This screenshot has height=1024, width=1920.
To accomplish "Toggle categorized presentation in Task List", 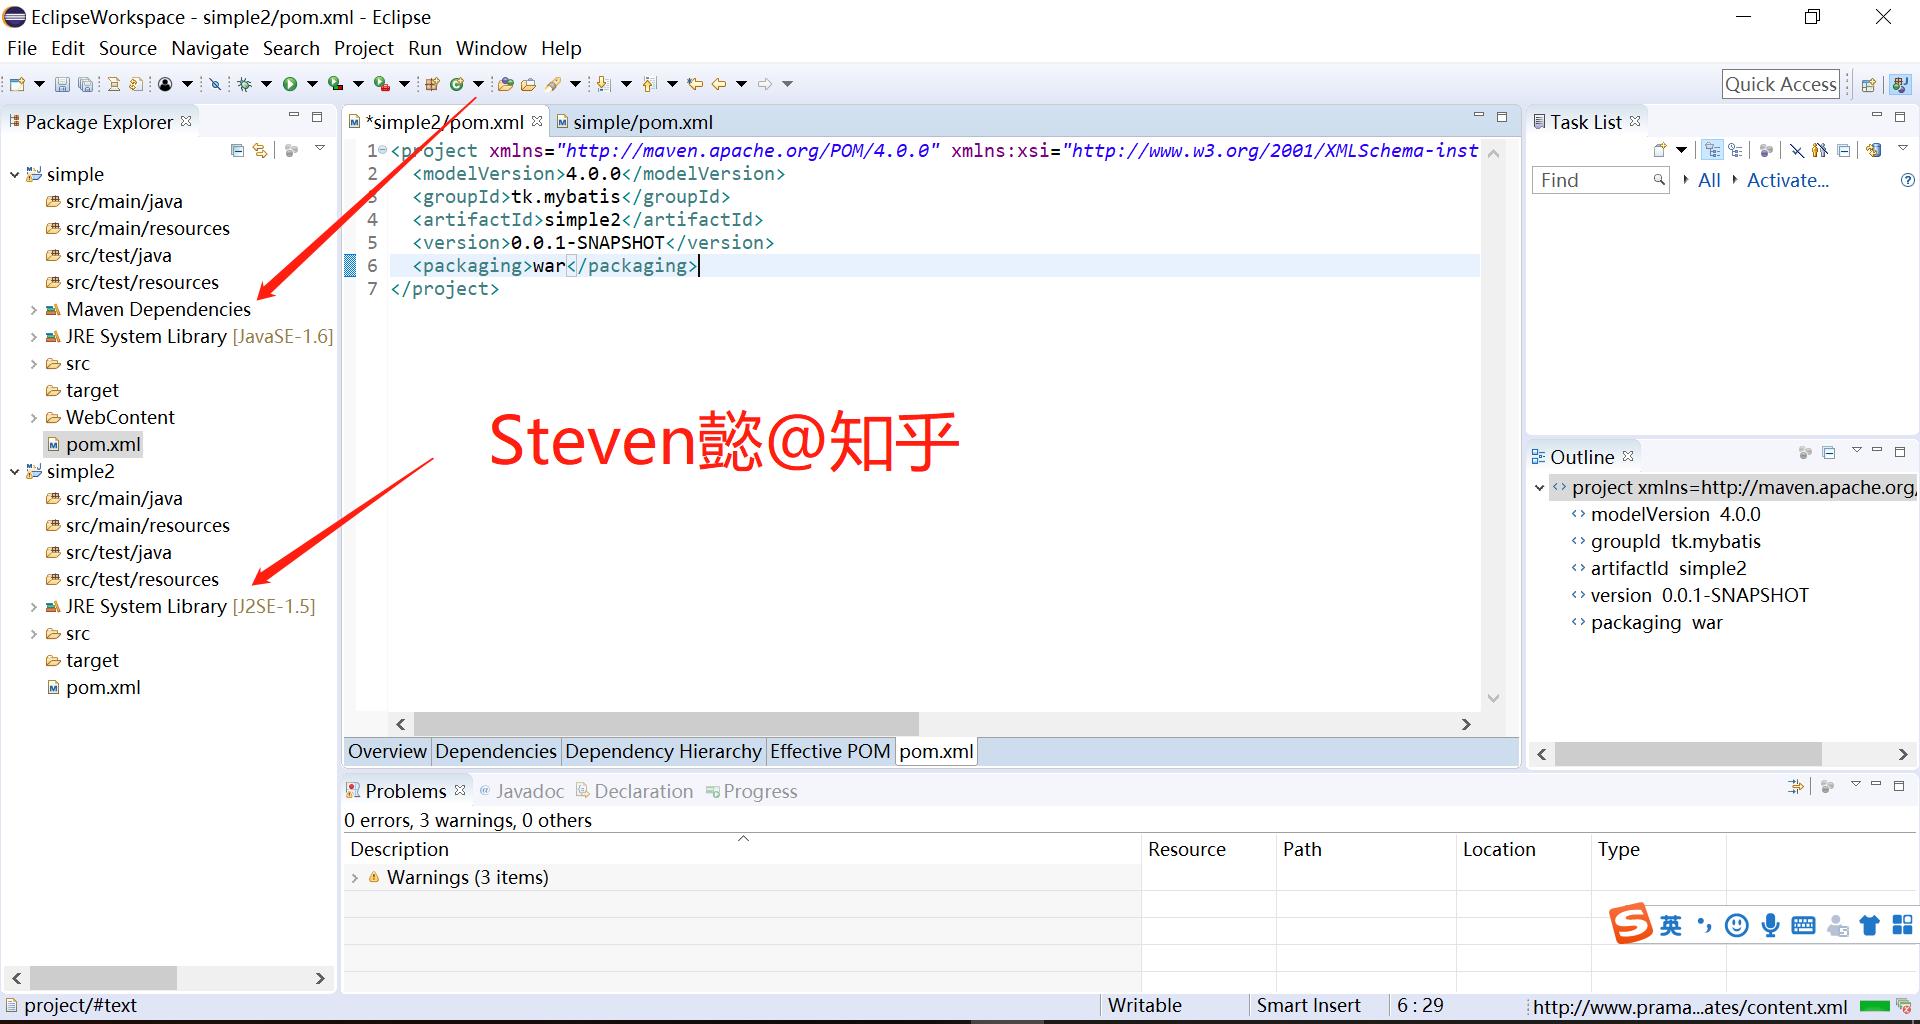I will coord(1713,150).
